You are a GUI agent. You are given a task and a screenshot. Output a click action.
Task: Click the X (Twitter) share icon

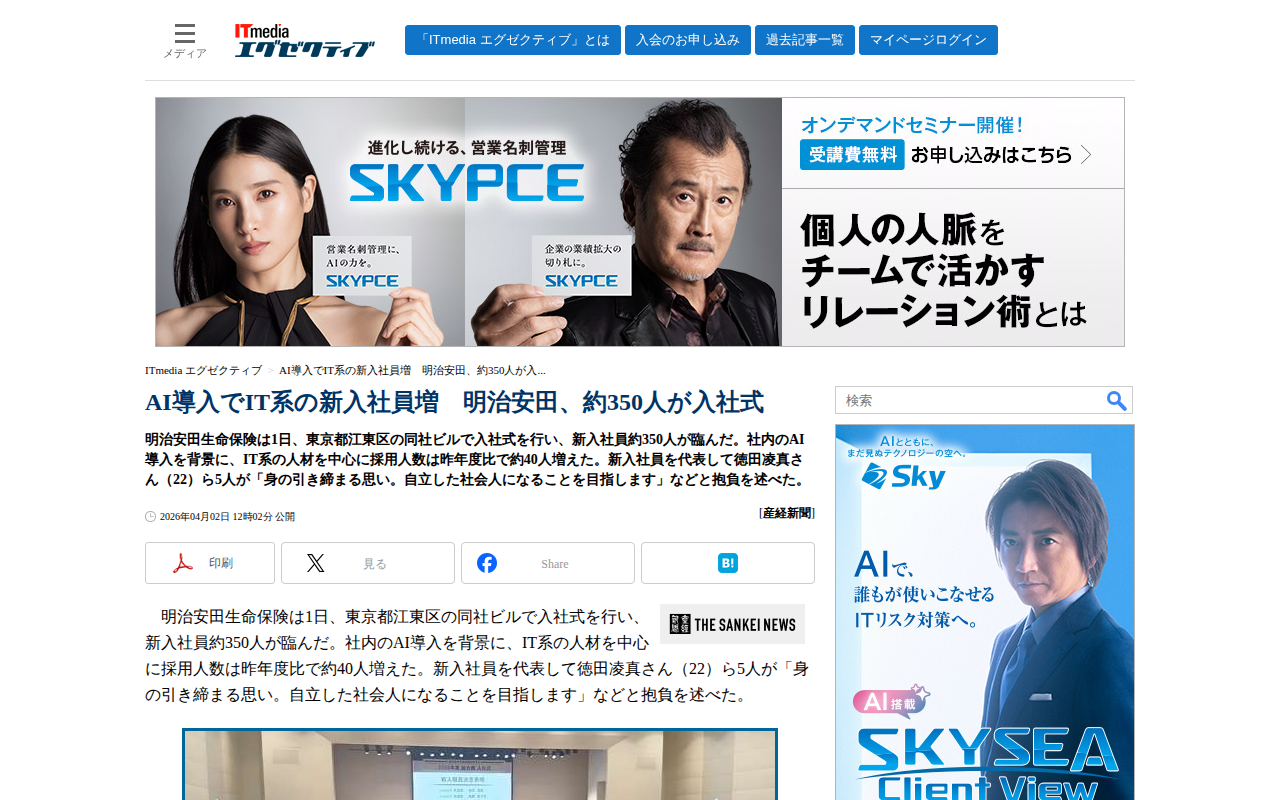click(x=316, y=563)
